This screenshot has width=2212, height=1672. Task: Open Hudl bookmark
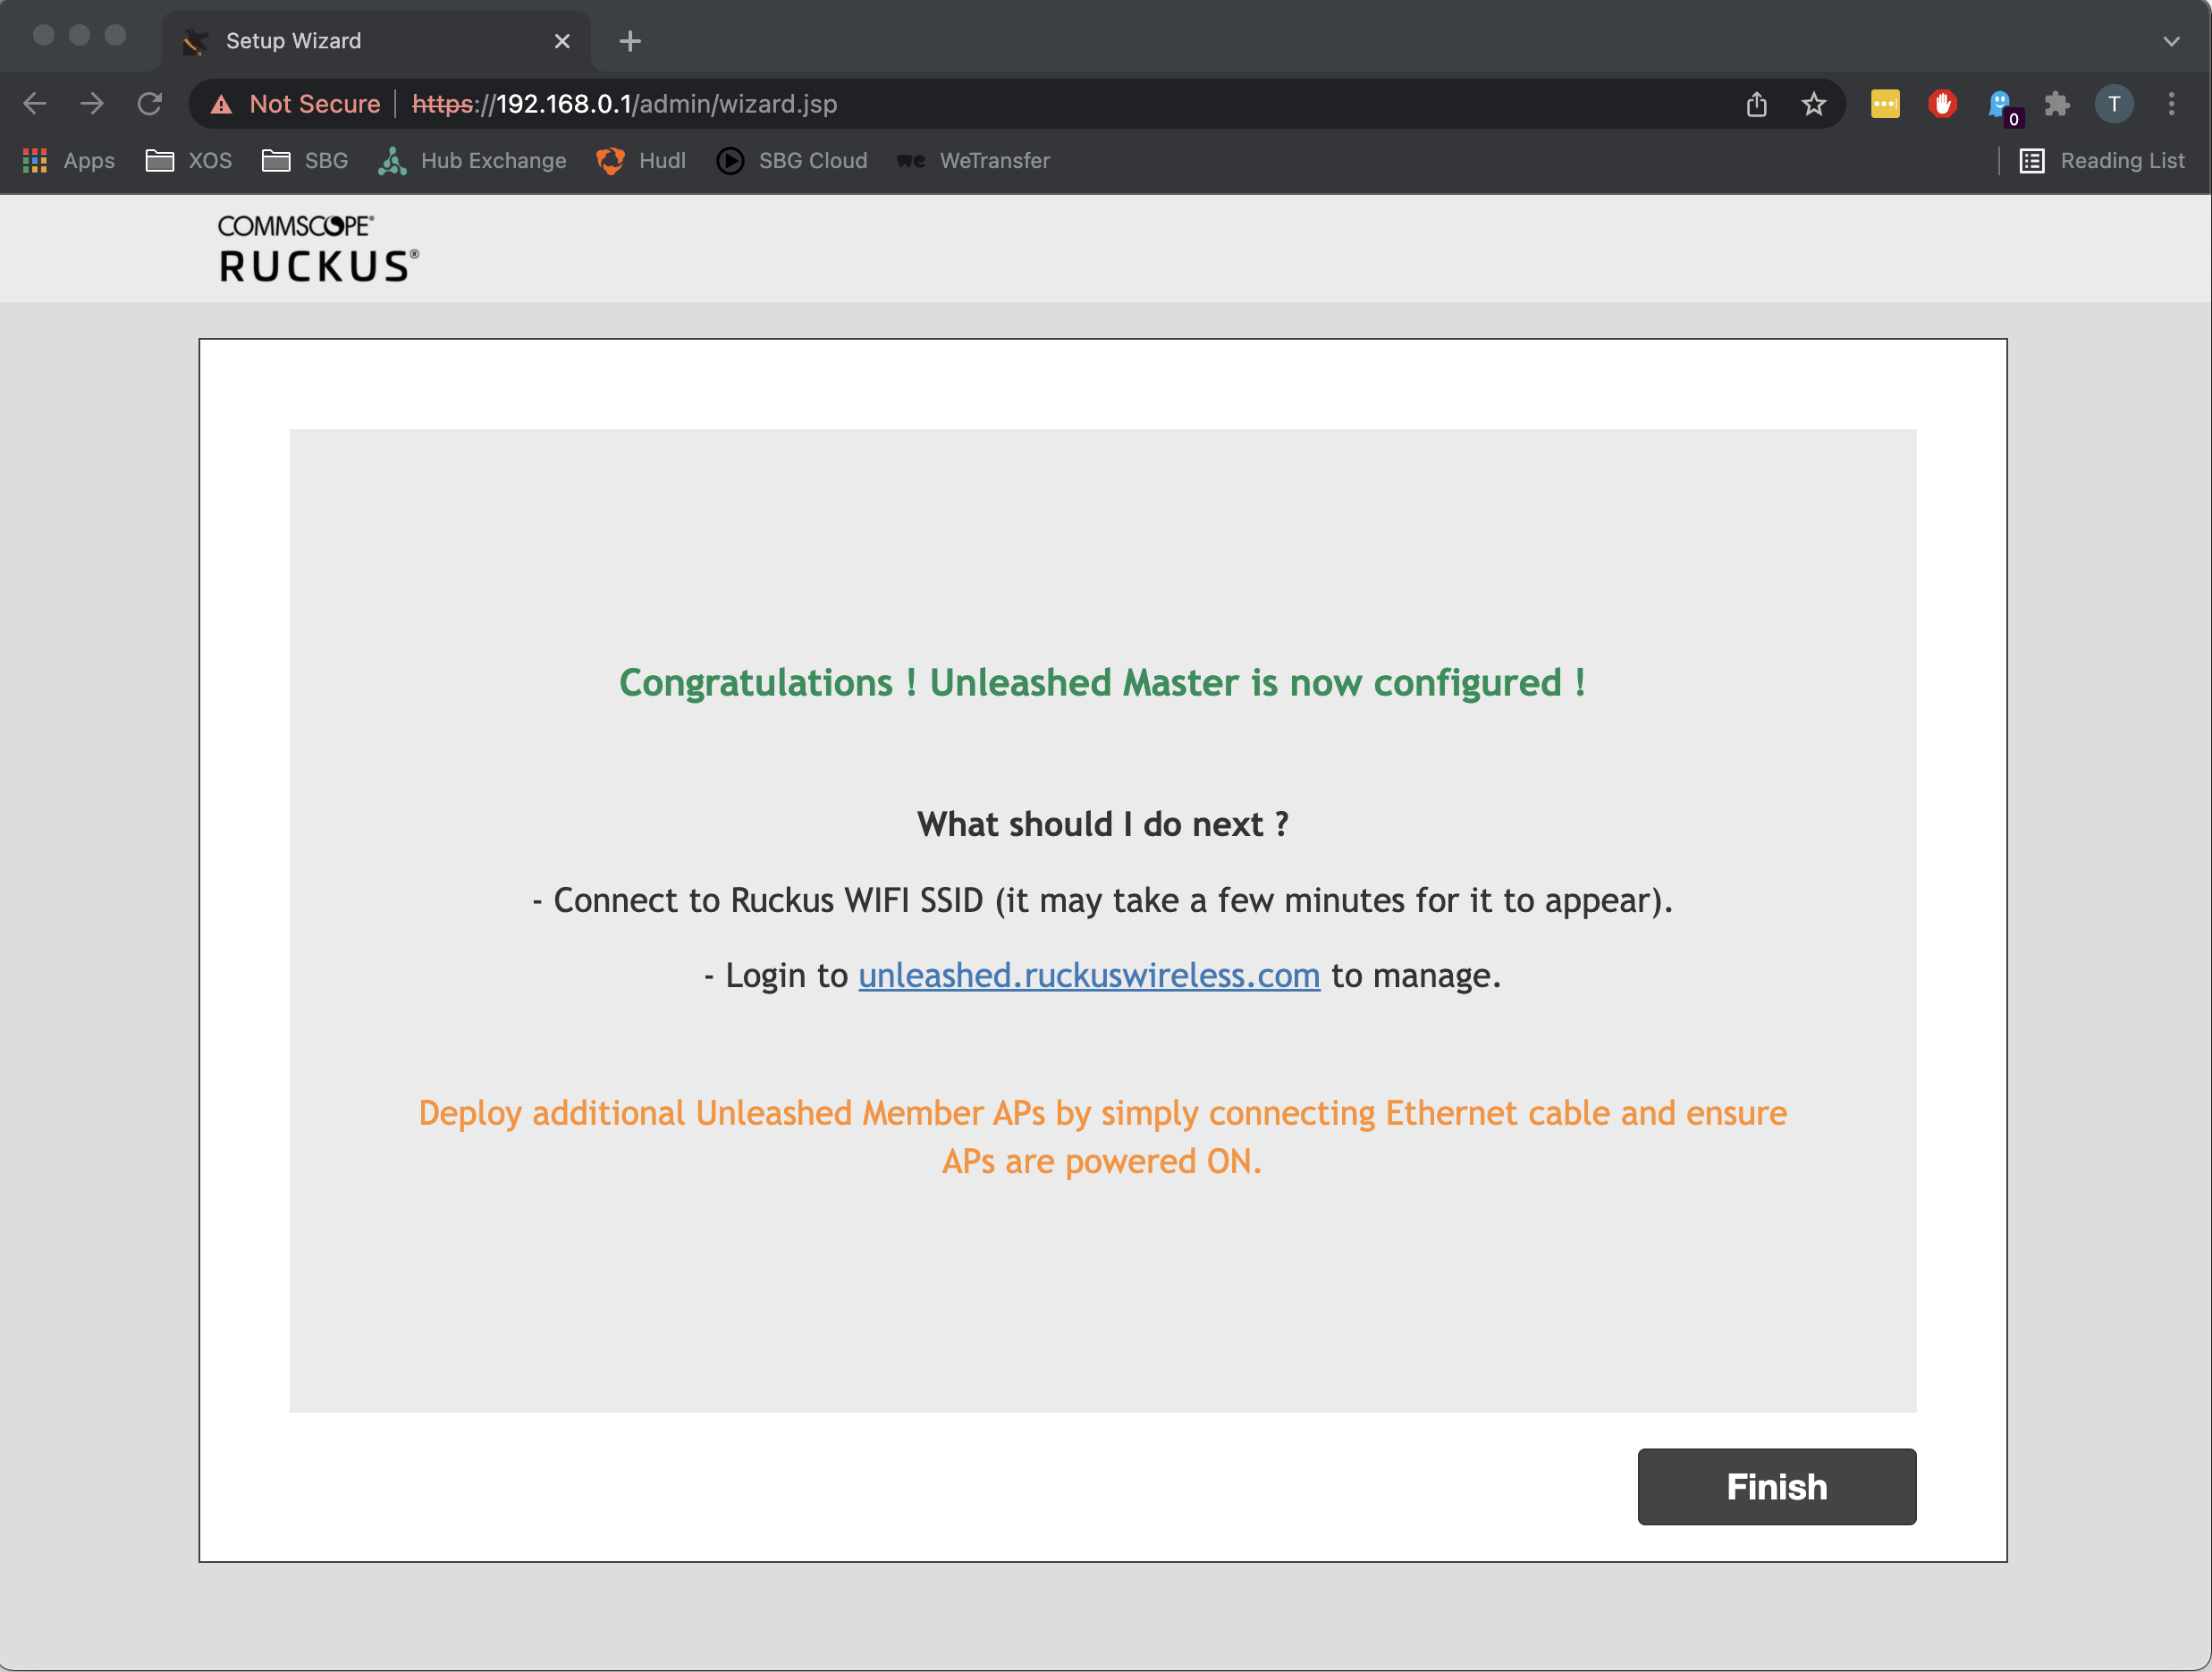[x=641, y=161]
